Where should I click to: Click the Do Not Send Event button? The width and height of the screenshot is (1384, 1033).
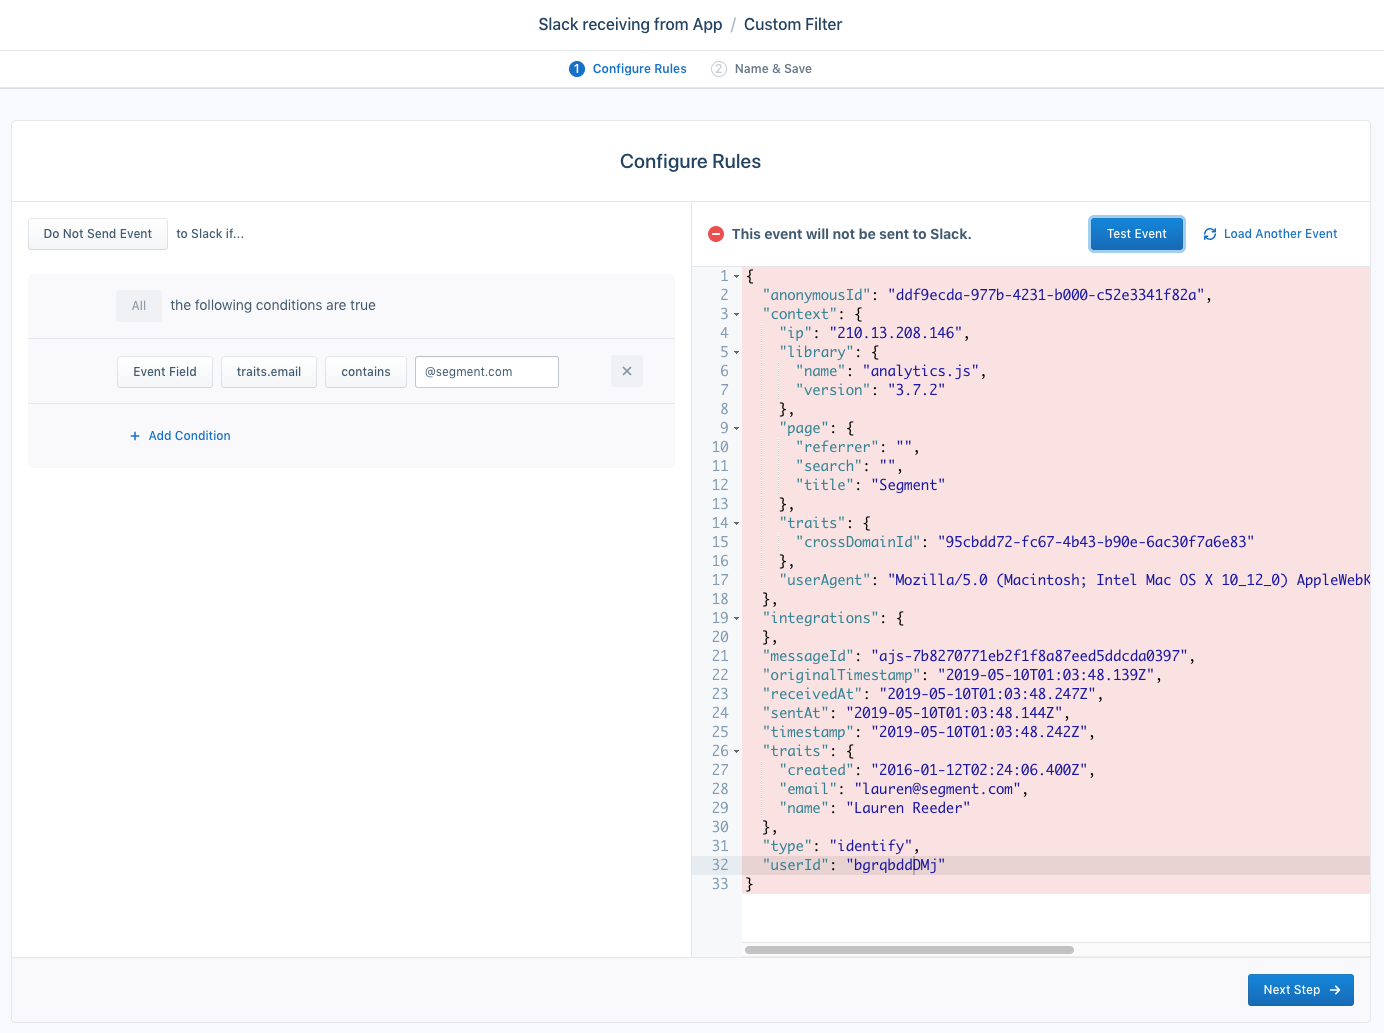tap(97, 233)
